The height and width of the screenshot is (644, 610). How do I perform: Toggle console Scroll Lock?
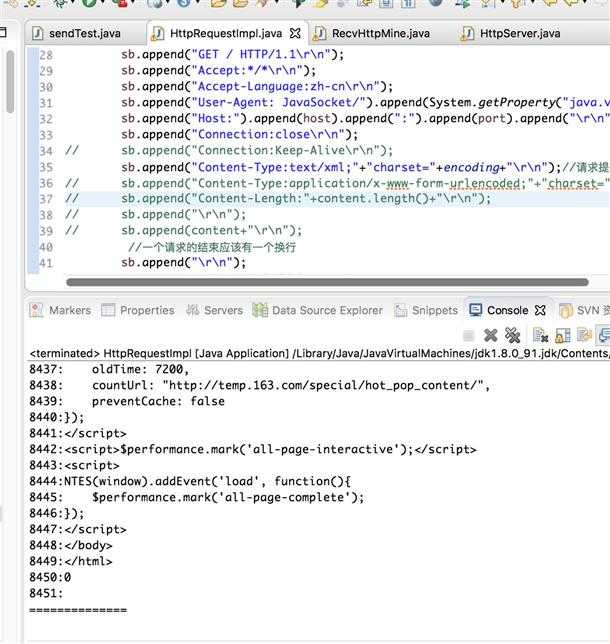(563, 336)
